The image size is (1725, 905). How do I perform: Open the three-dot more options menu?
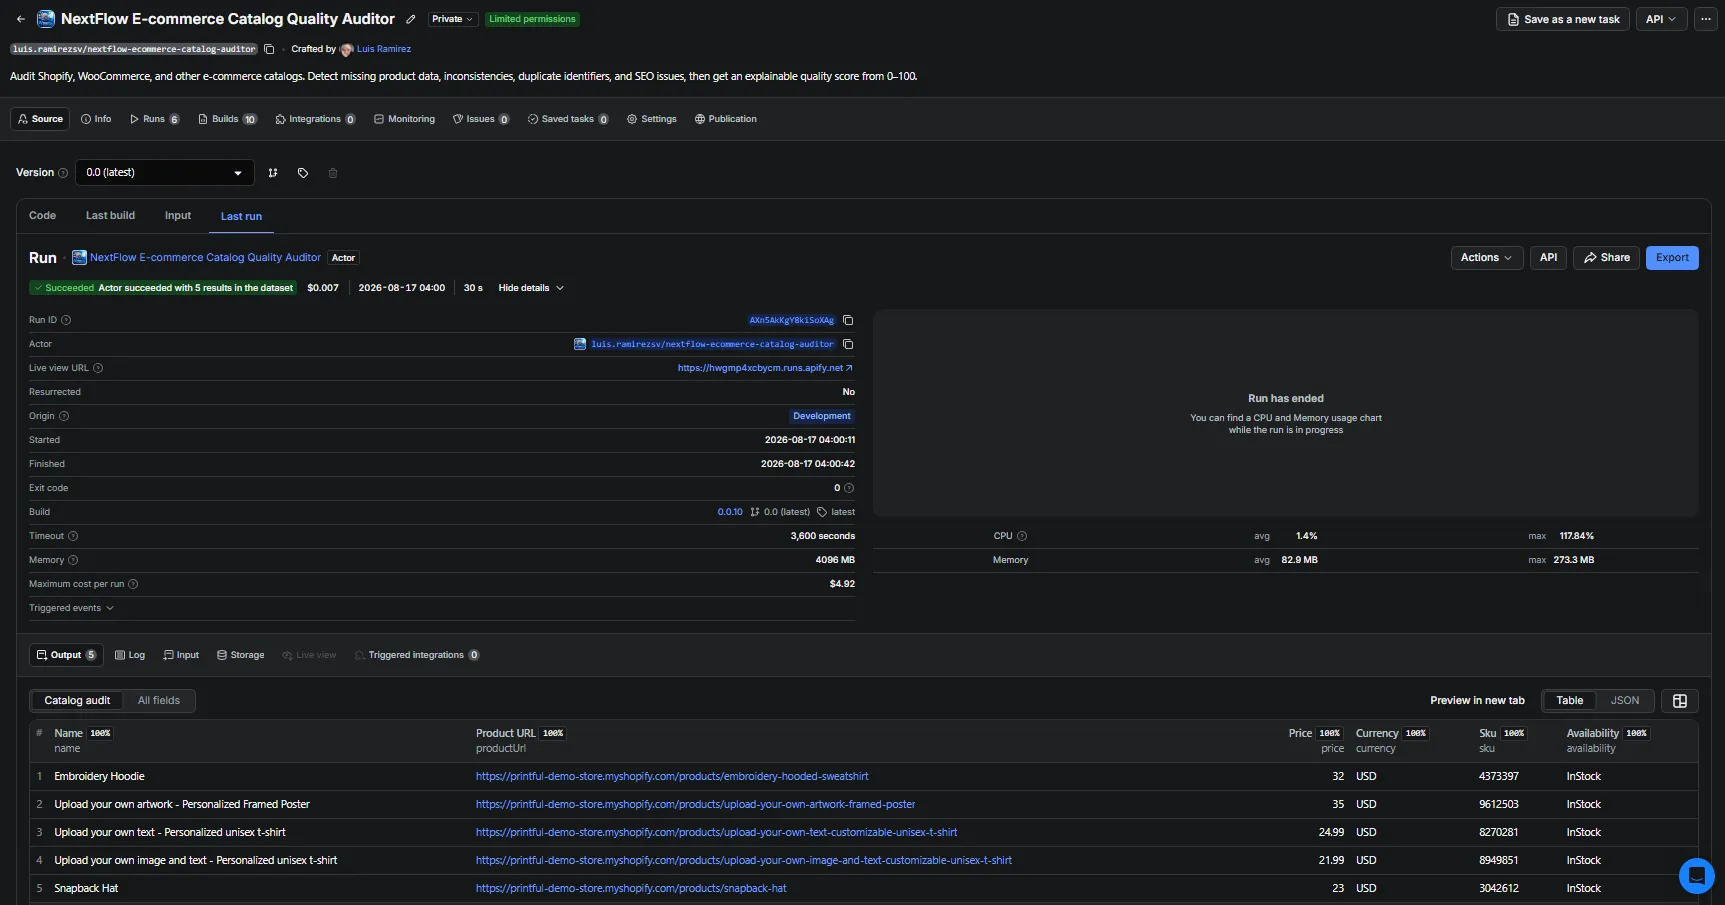pos(1706,19)
